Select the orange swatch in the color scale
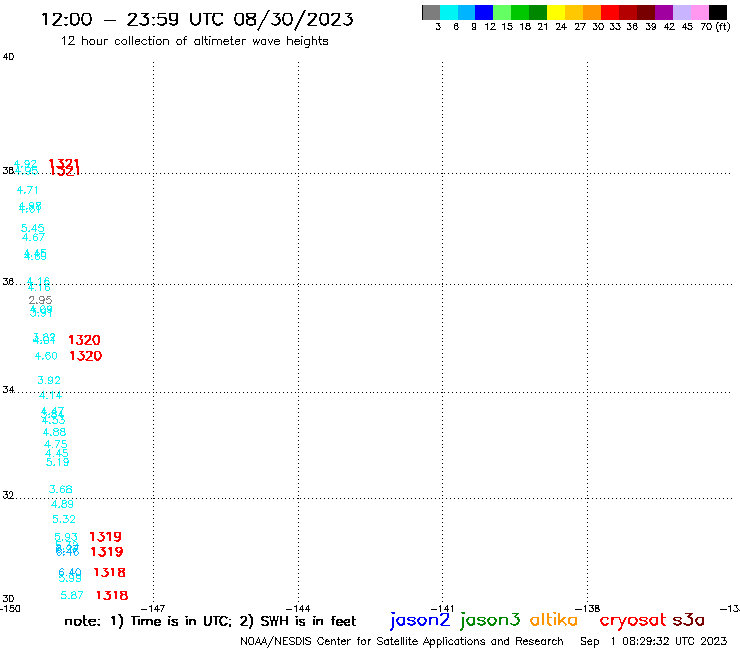The image size is (740, 650). point(592,12)
